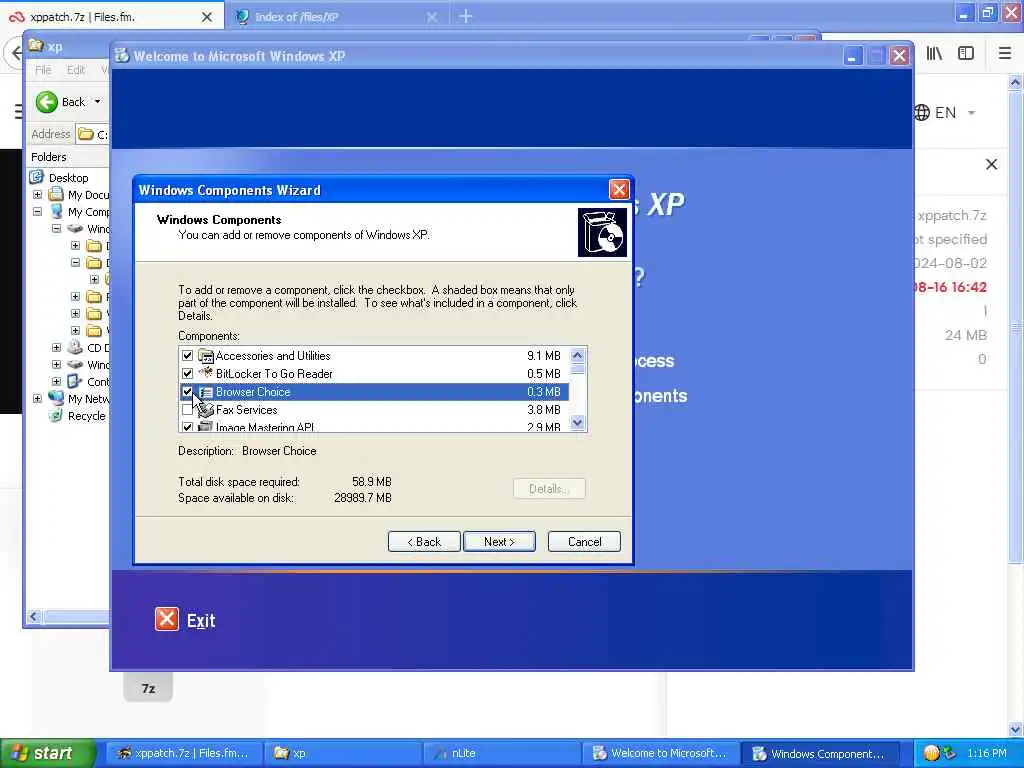Viewport: 1024px width, 768px height.
Task: Open the Back history dropdown arrow in Explorer
Action: (x=97, y=102)
